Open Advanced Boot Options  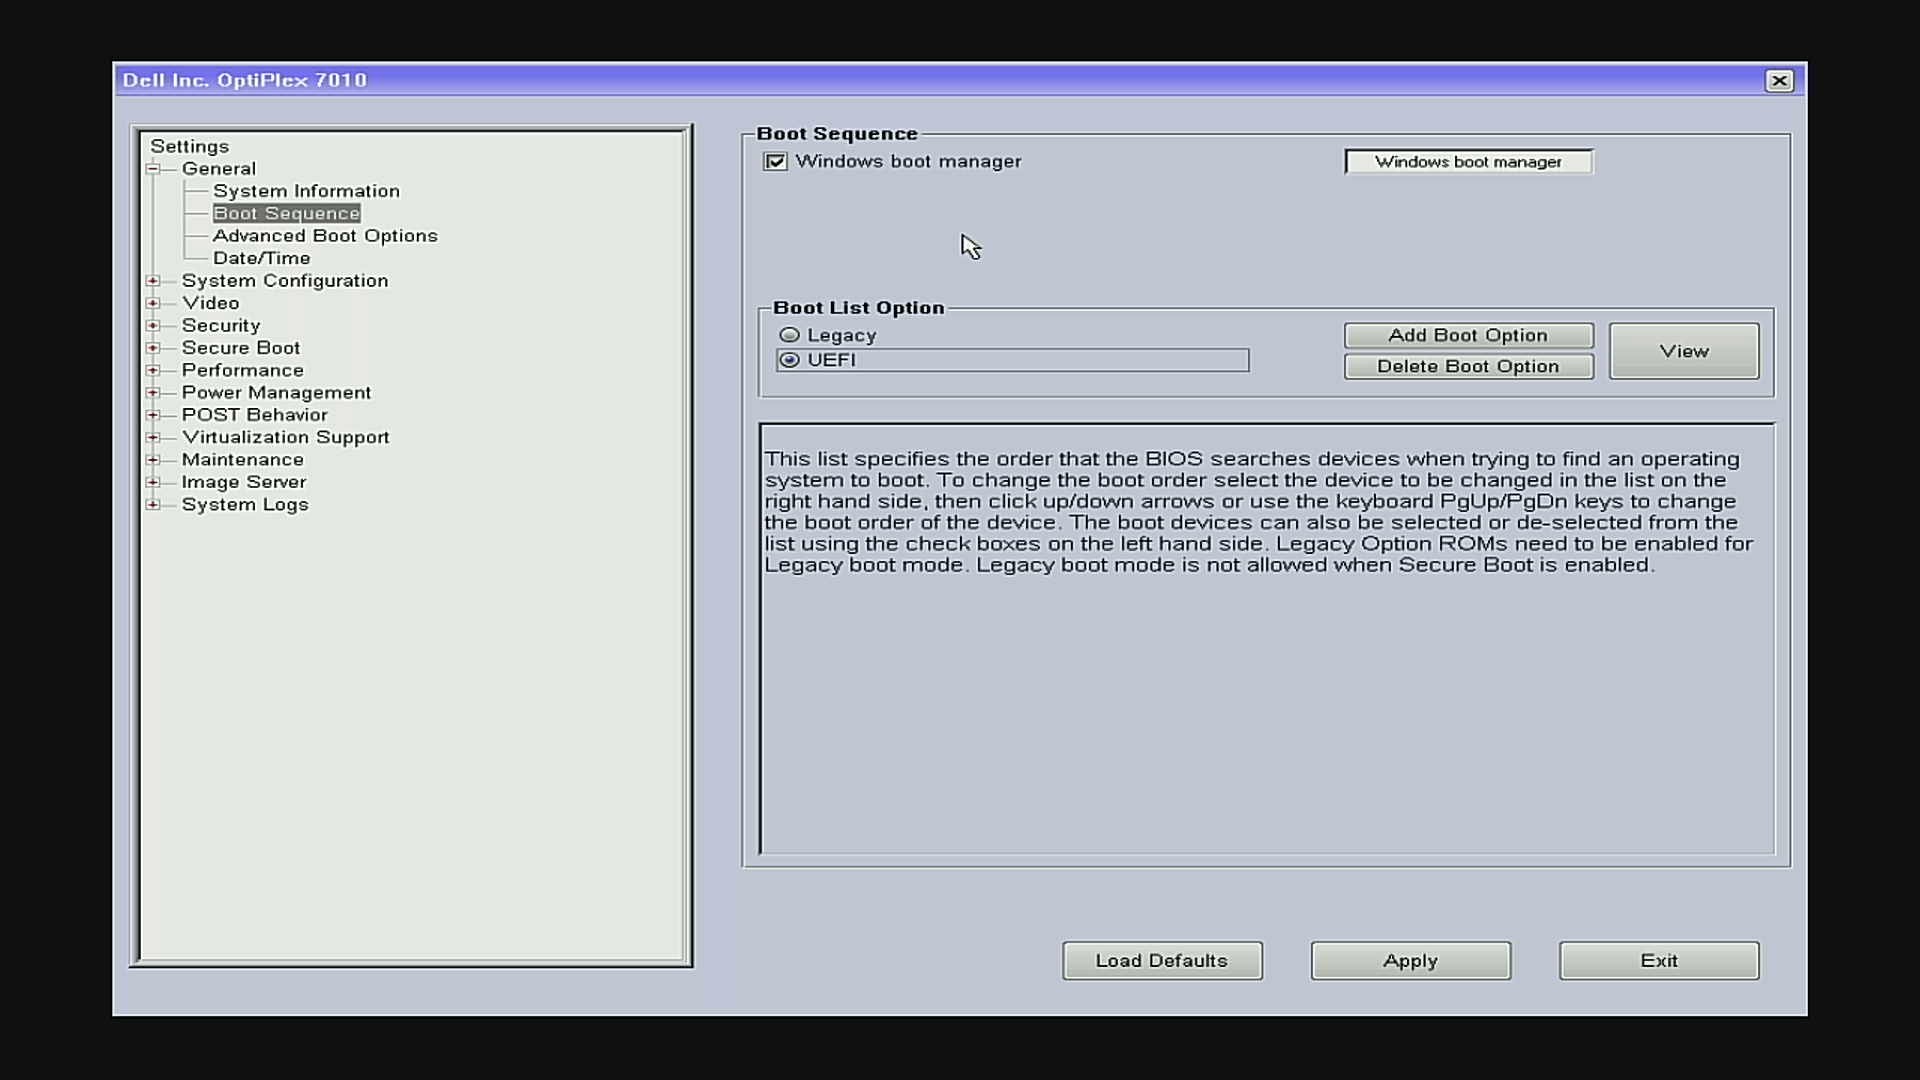coord(325,236)
